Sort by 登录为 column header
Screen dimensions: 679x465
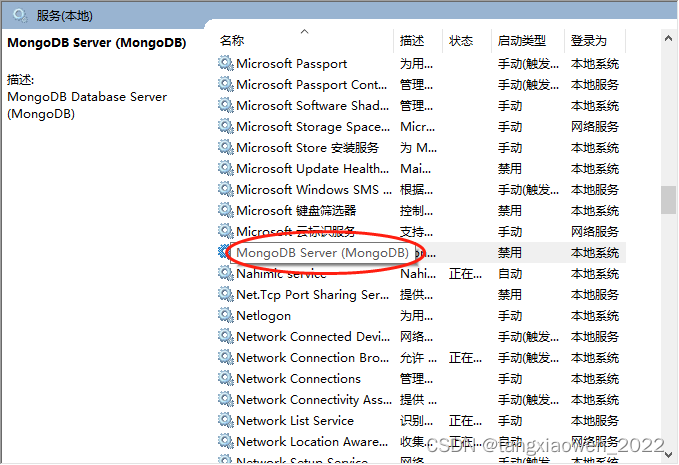click(588, 41)
